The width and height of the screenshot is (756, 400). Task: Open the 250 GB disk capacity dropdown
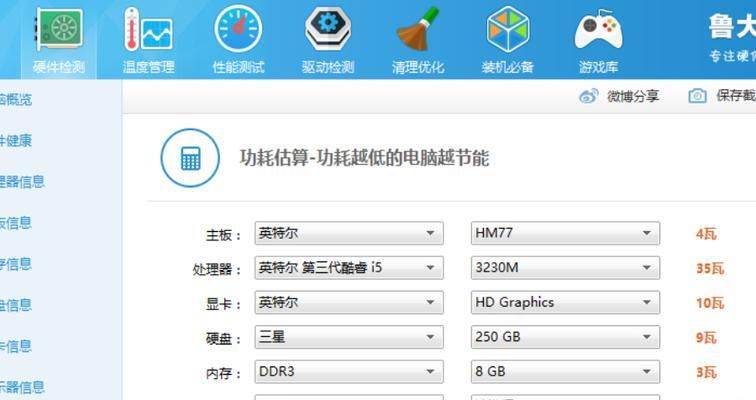tap(565, 337)
